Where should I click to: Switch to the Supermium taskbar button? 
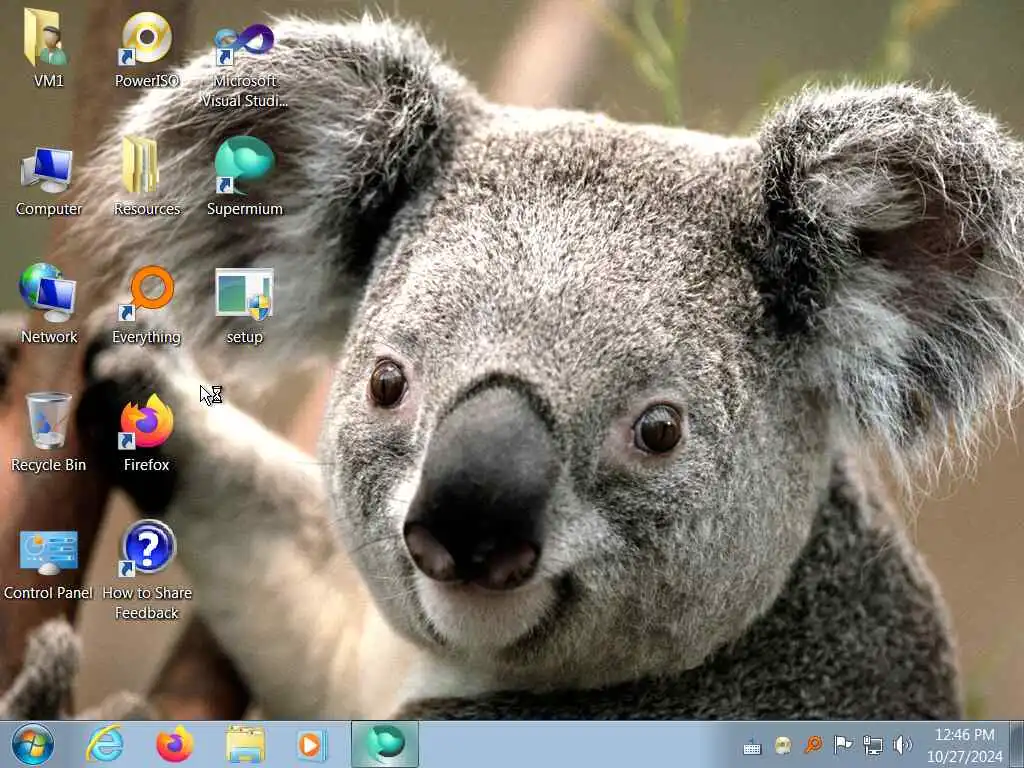pos(385,744)
